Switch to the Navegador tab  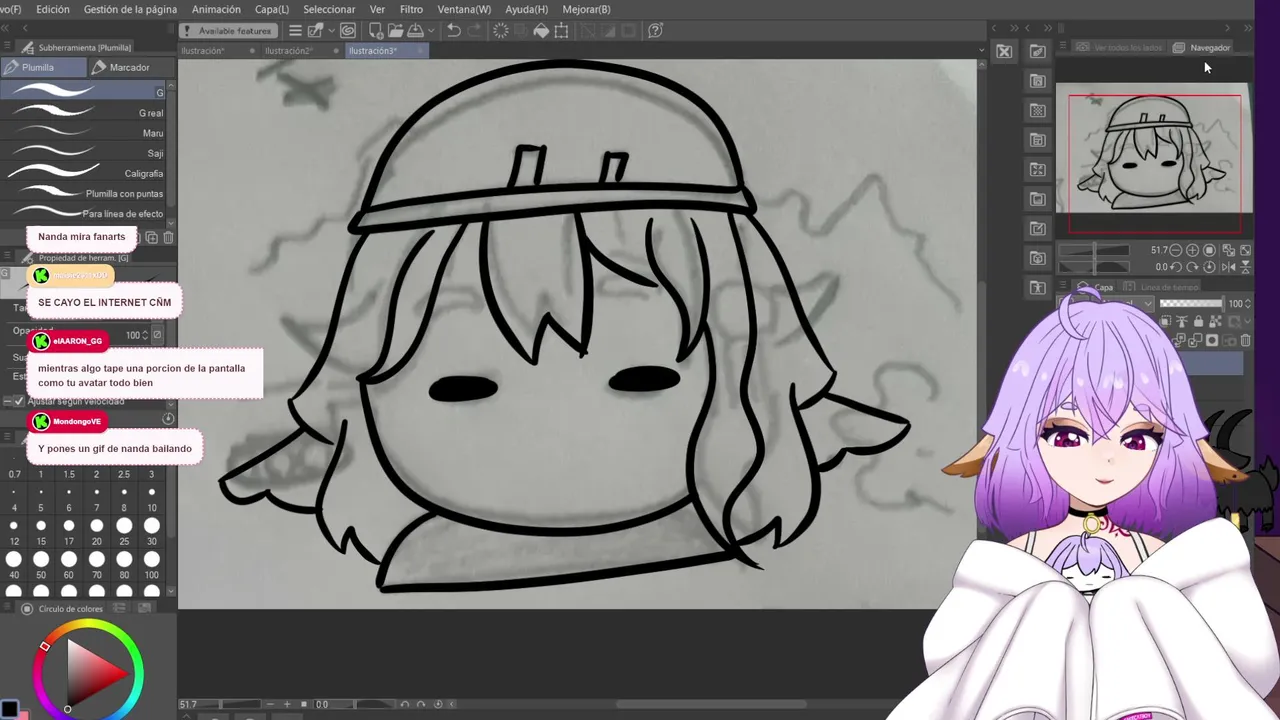point(1201,47)
